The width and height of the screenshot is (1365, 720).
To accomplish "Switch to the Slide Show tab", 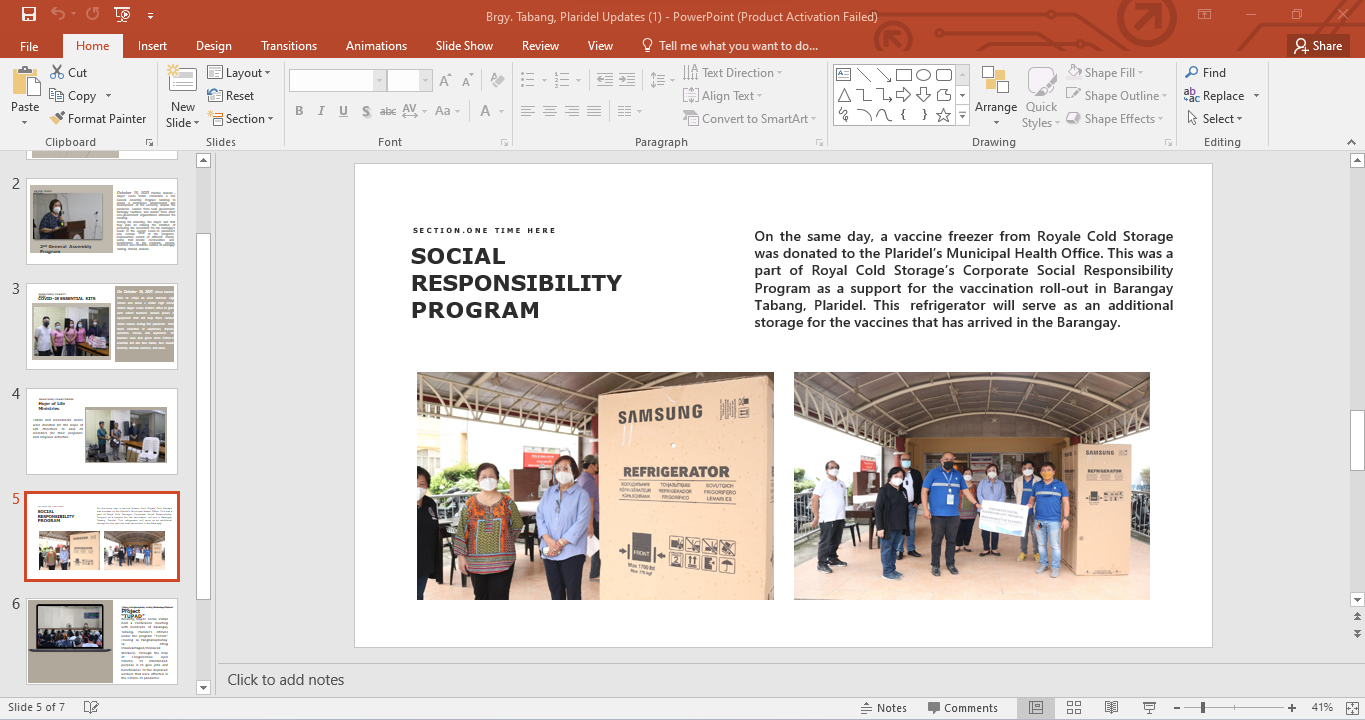I will coord(464,46).
